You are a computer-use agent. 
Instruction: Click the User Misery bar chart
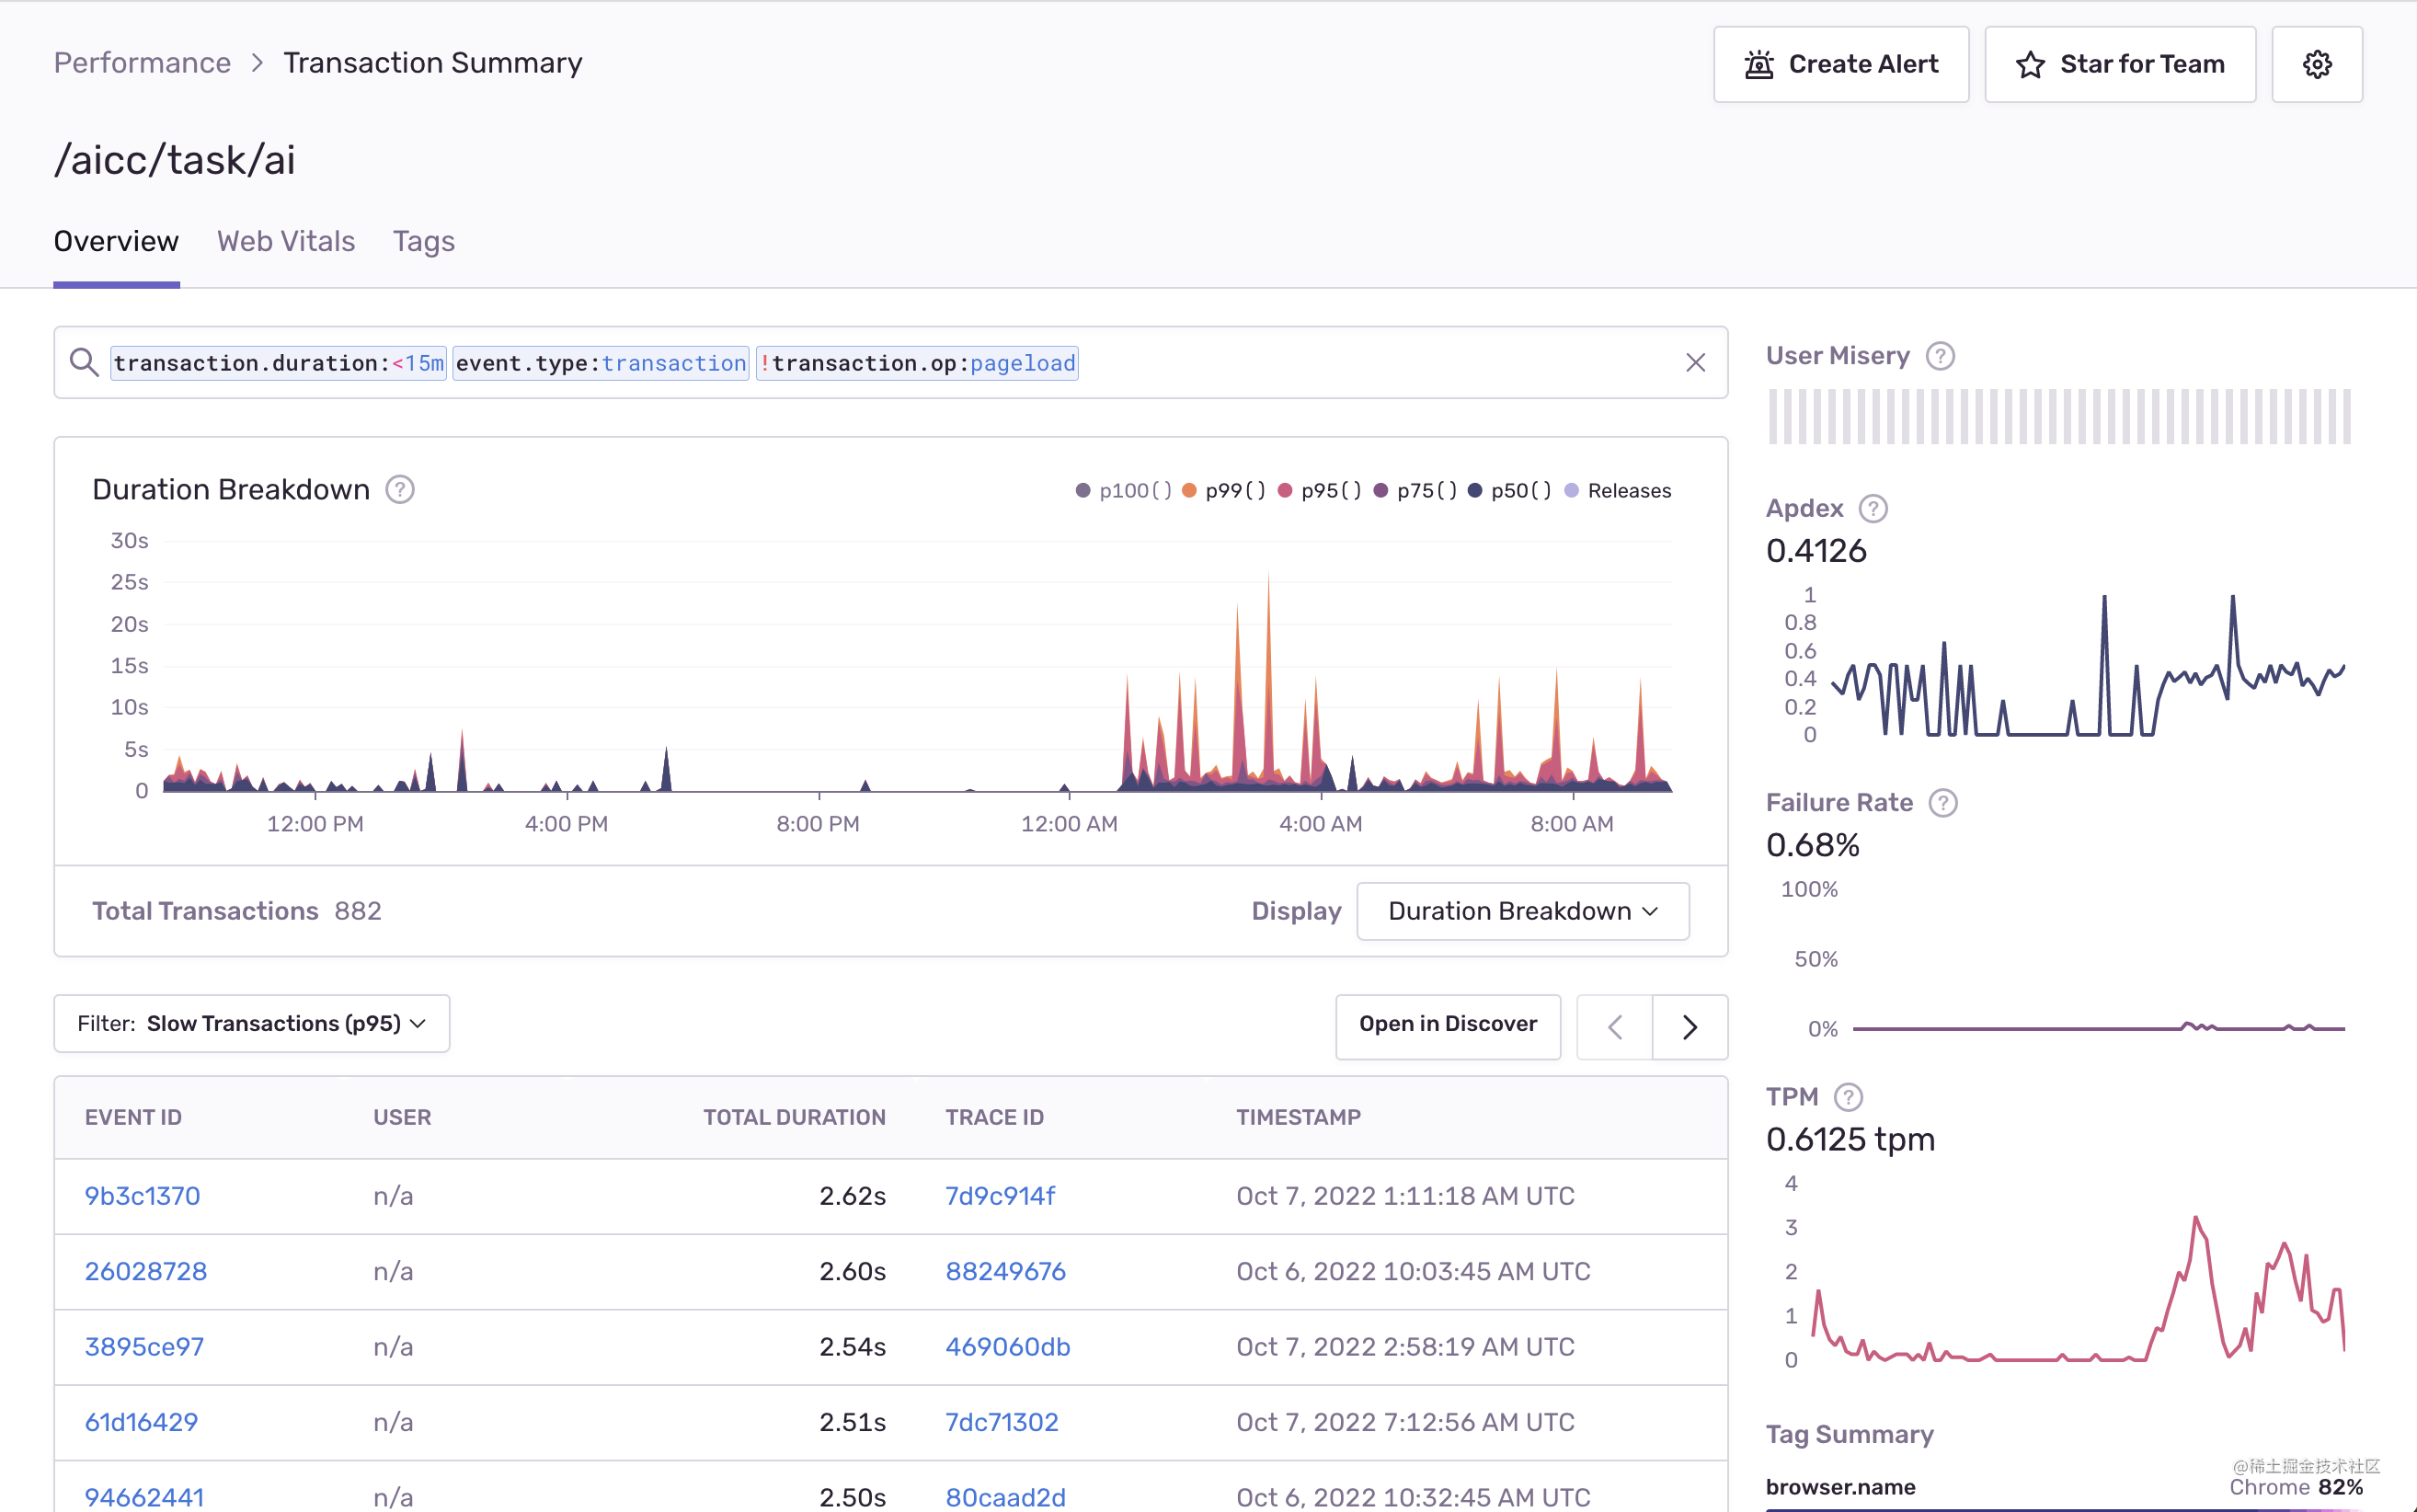click(2058, 416)
